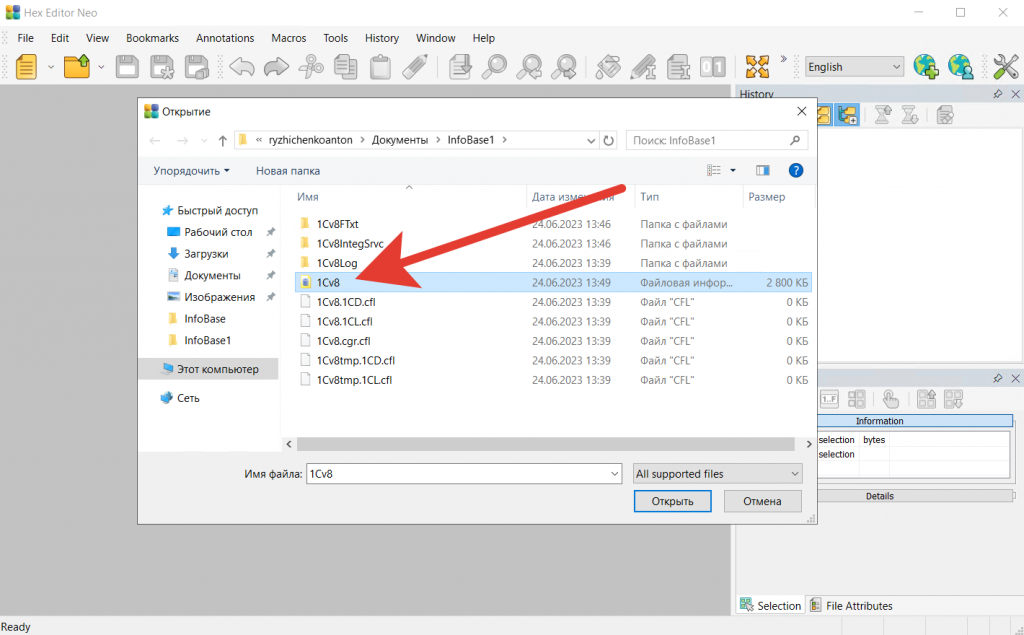Open the Macros menu

pyautogui.click(x=289, y=38)
